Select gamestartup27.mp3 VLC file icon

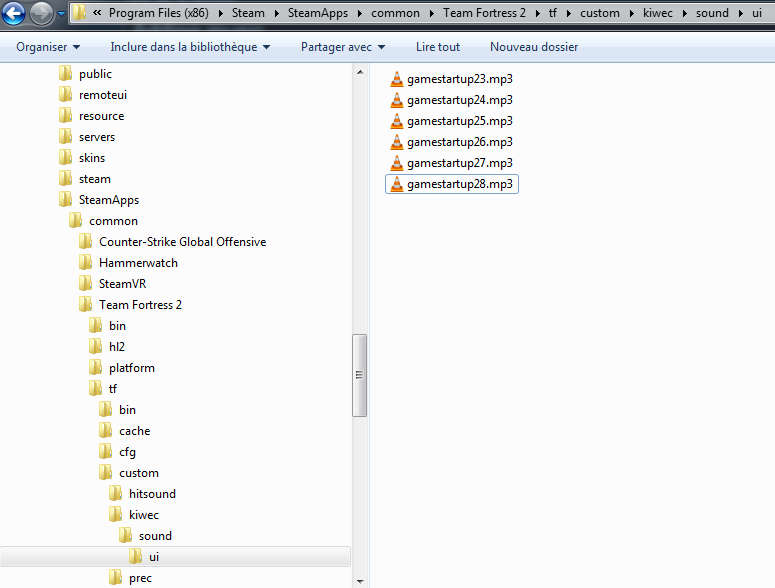point(396,163)
